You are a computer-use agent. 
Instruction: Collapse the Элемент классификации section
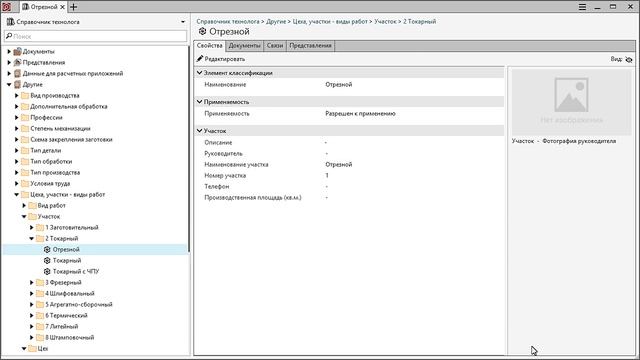point(199,73)
